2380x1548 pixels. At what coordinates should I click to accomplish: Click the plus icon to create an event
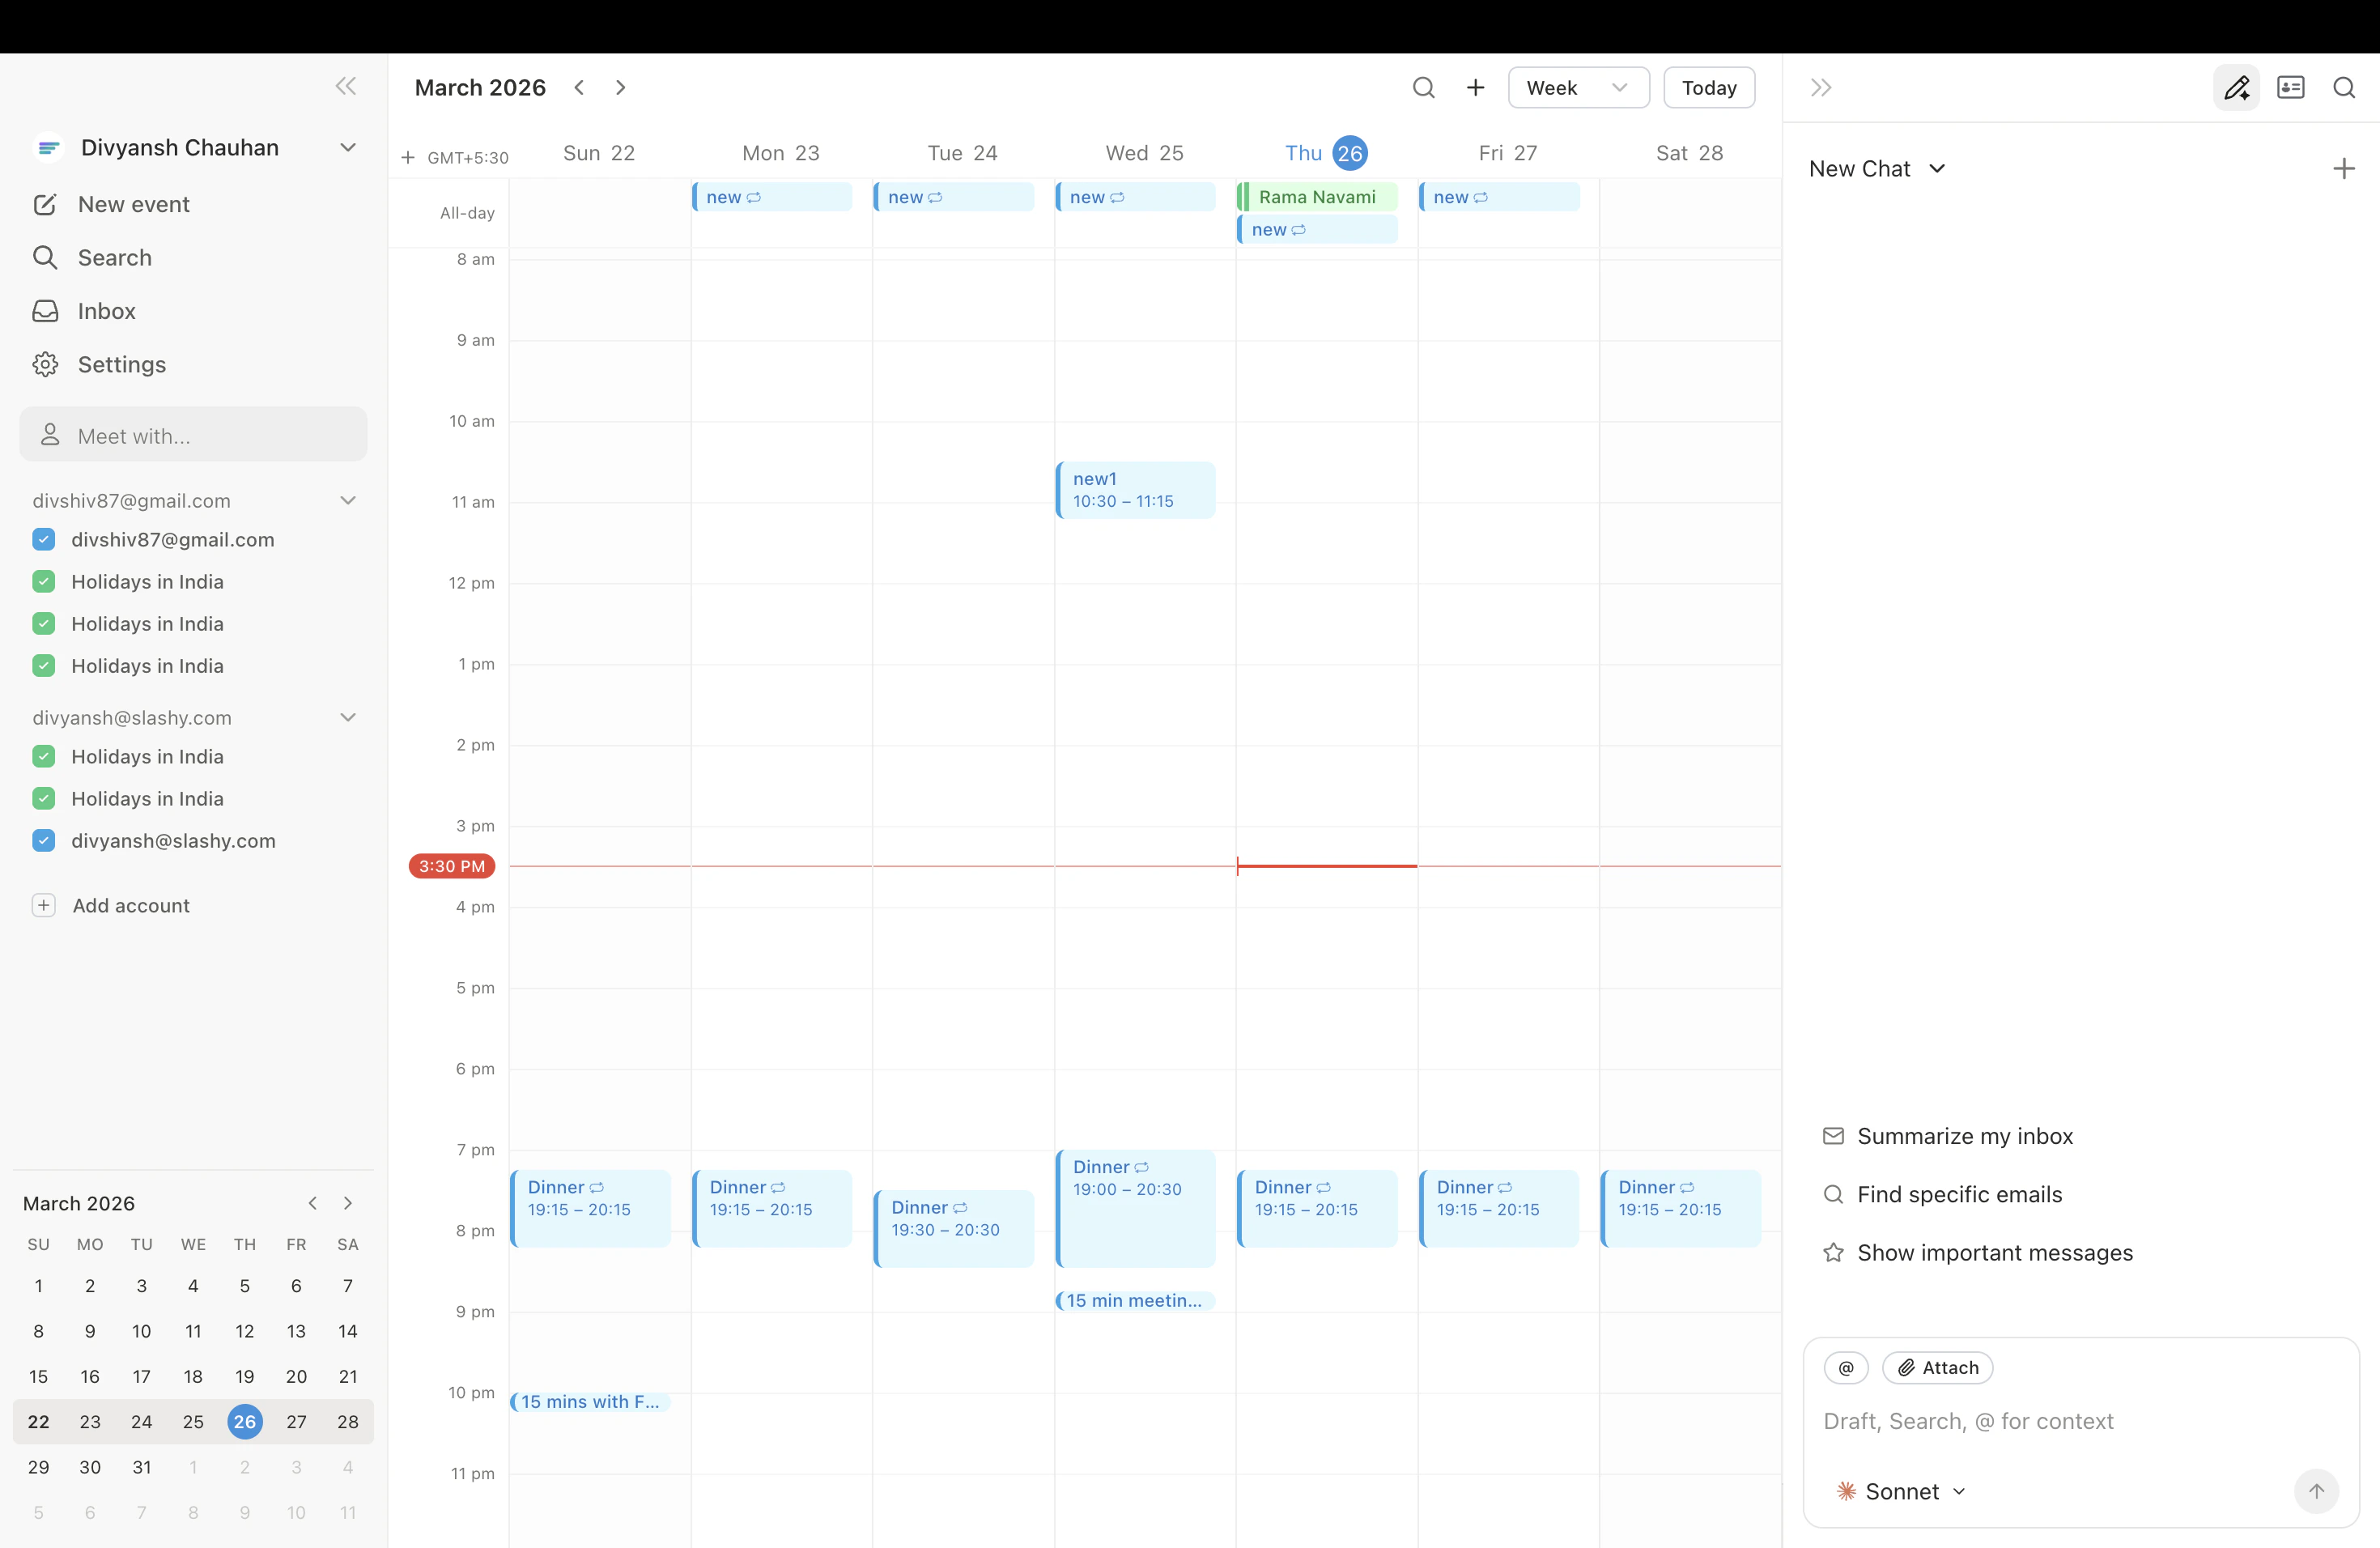pyautogui.click(x=1476, y=87)
